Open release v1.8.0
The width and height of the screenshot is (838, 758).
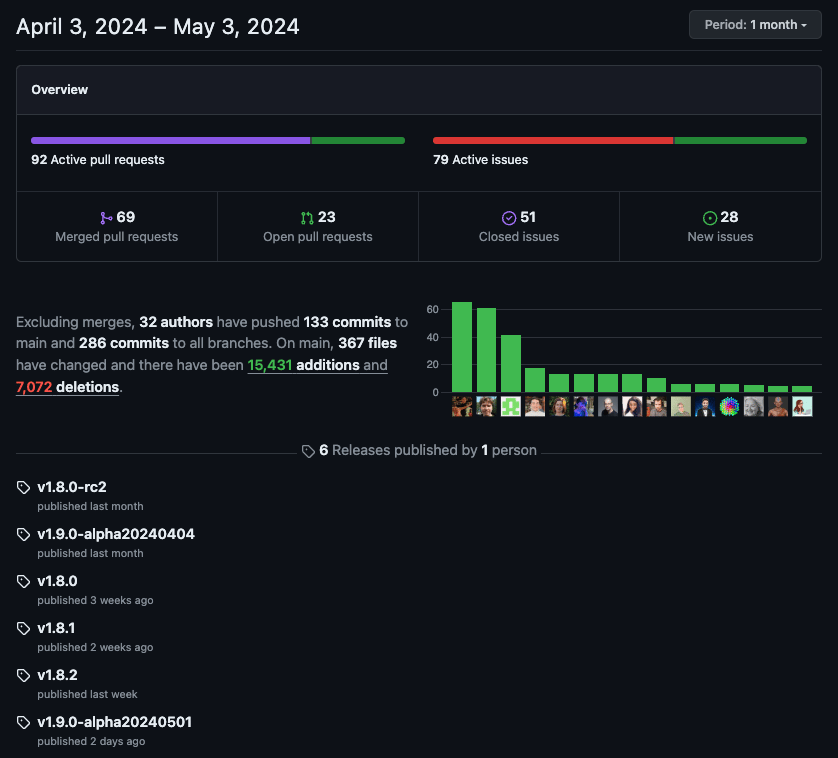pyautogui.click(x=57, y=581)
